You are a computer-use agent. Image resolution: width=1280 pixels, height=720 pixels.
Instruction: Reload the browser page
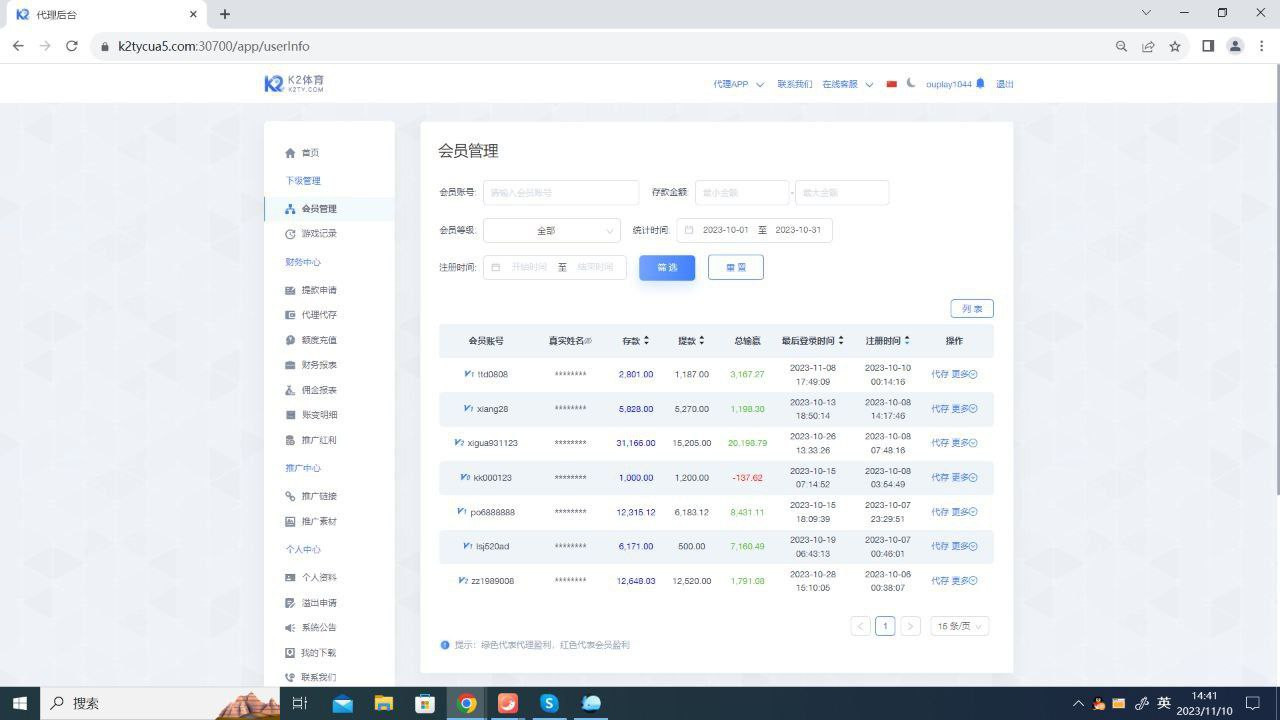(71, 46)
